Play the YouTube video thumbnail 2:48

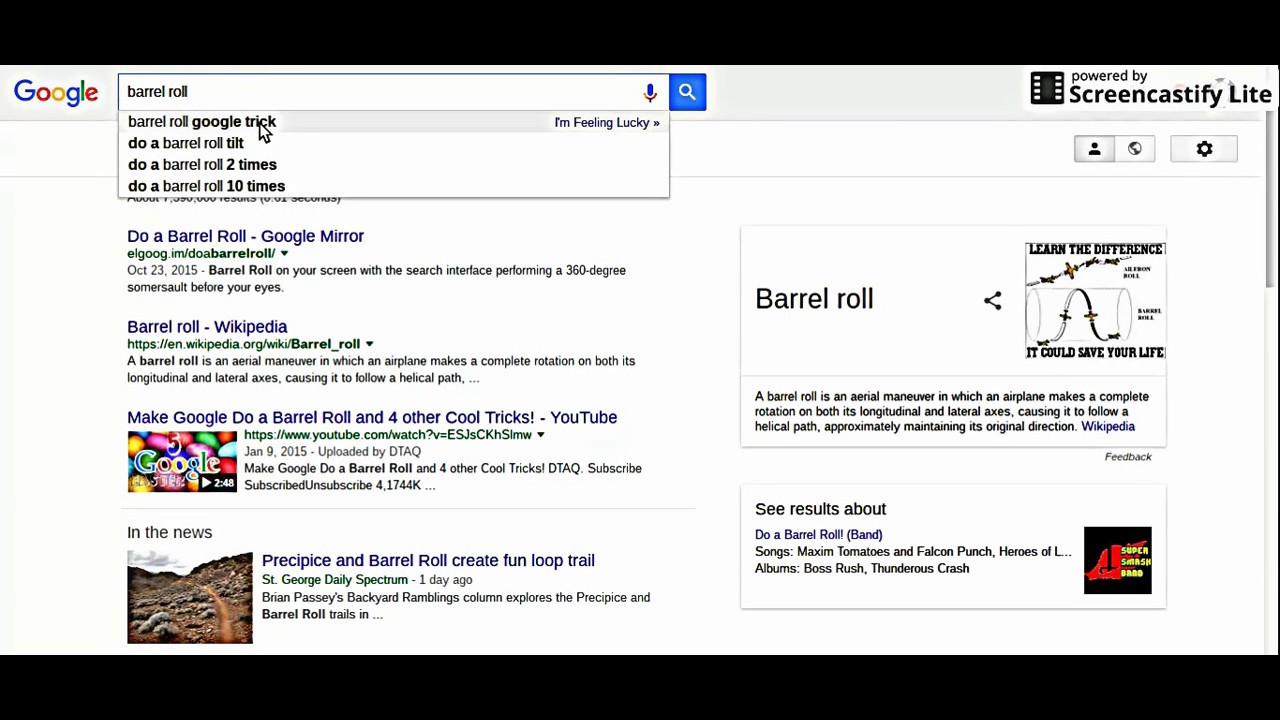coord(182,461)
